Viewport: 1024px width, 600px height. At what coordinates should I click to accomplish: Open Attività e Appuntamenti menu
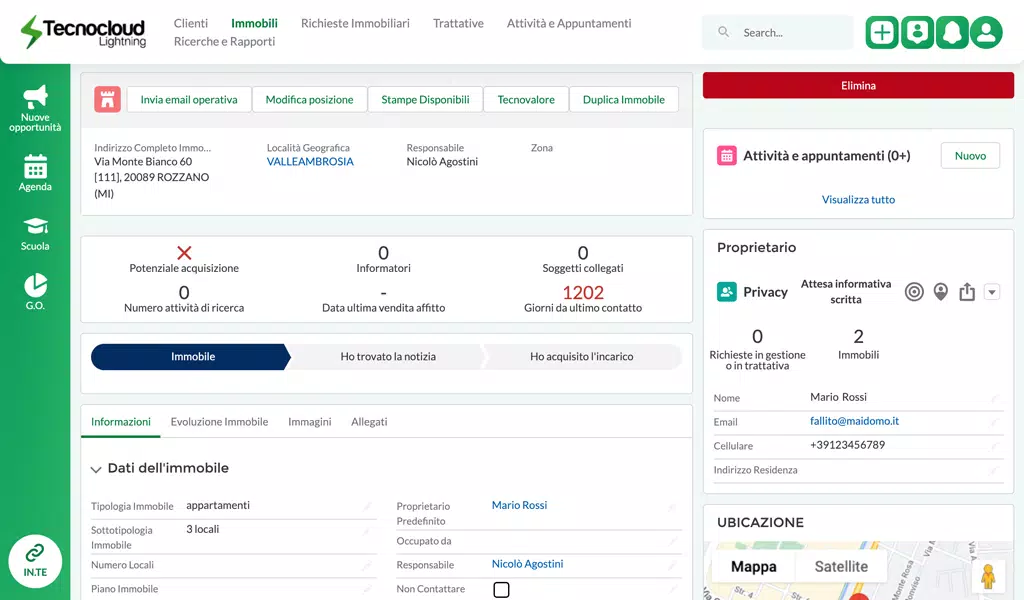coord(569,24)
